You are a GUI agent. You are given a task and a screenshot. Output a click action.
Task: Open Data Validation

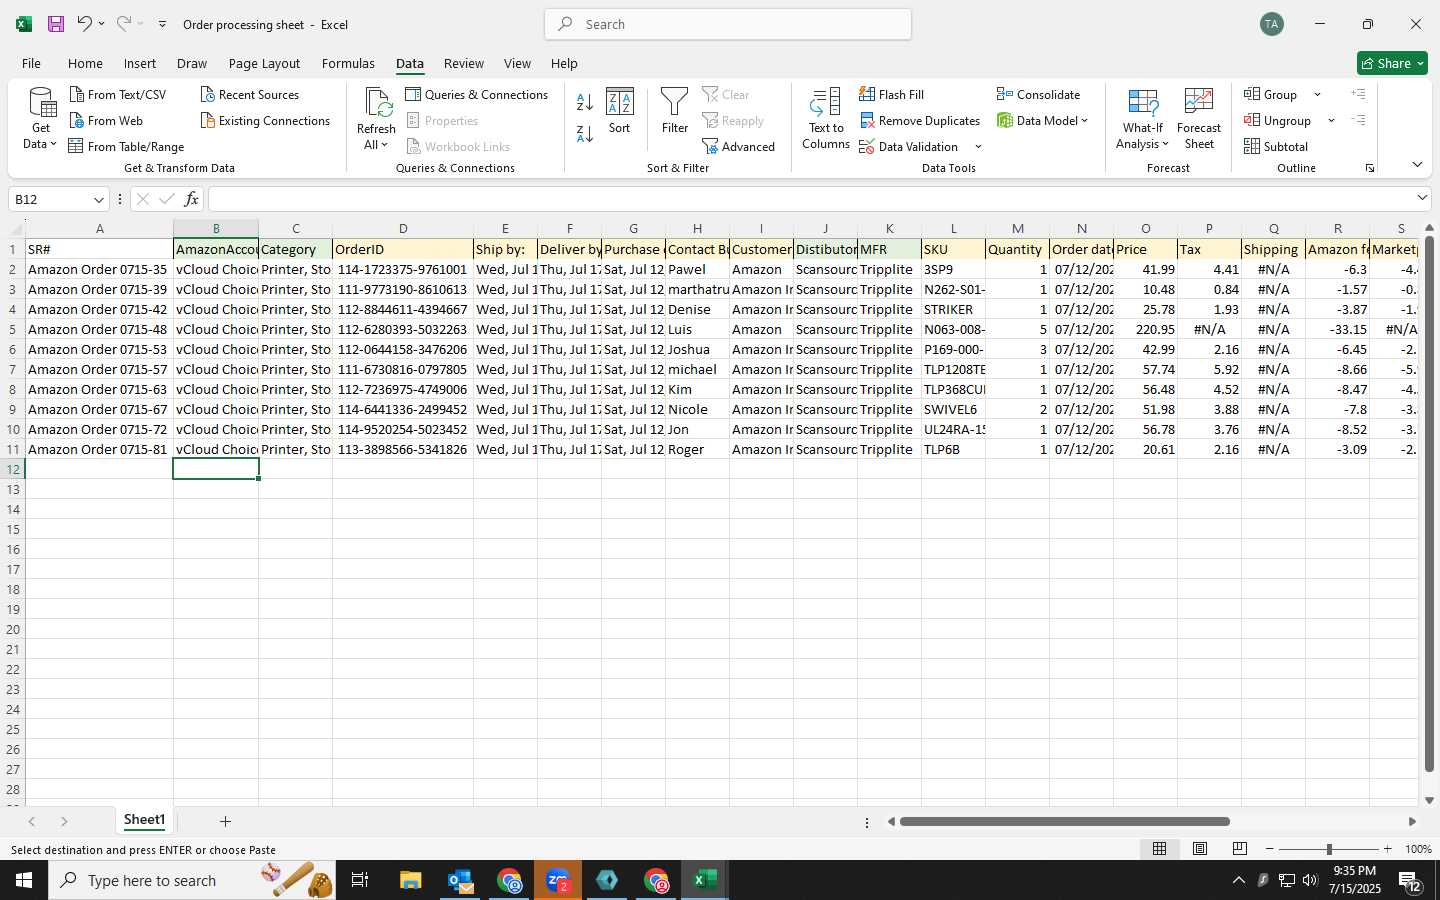(909, 146)
